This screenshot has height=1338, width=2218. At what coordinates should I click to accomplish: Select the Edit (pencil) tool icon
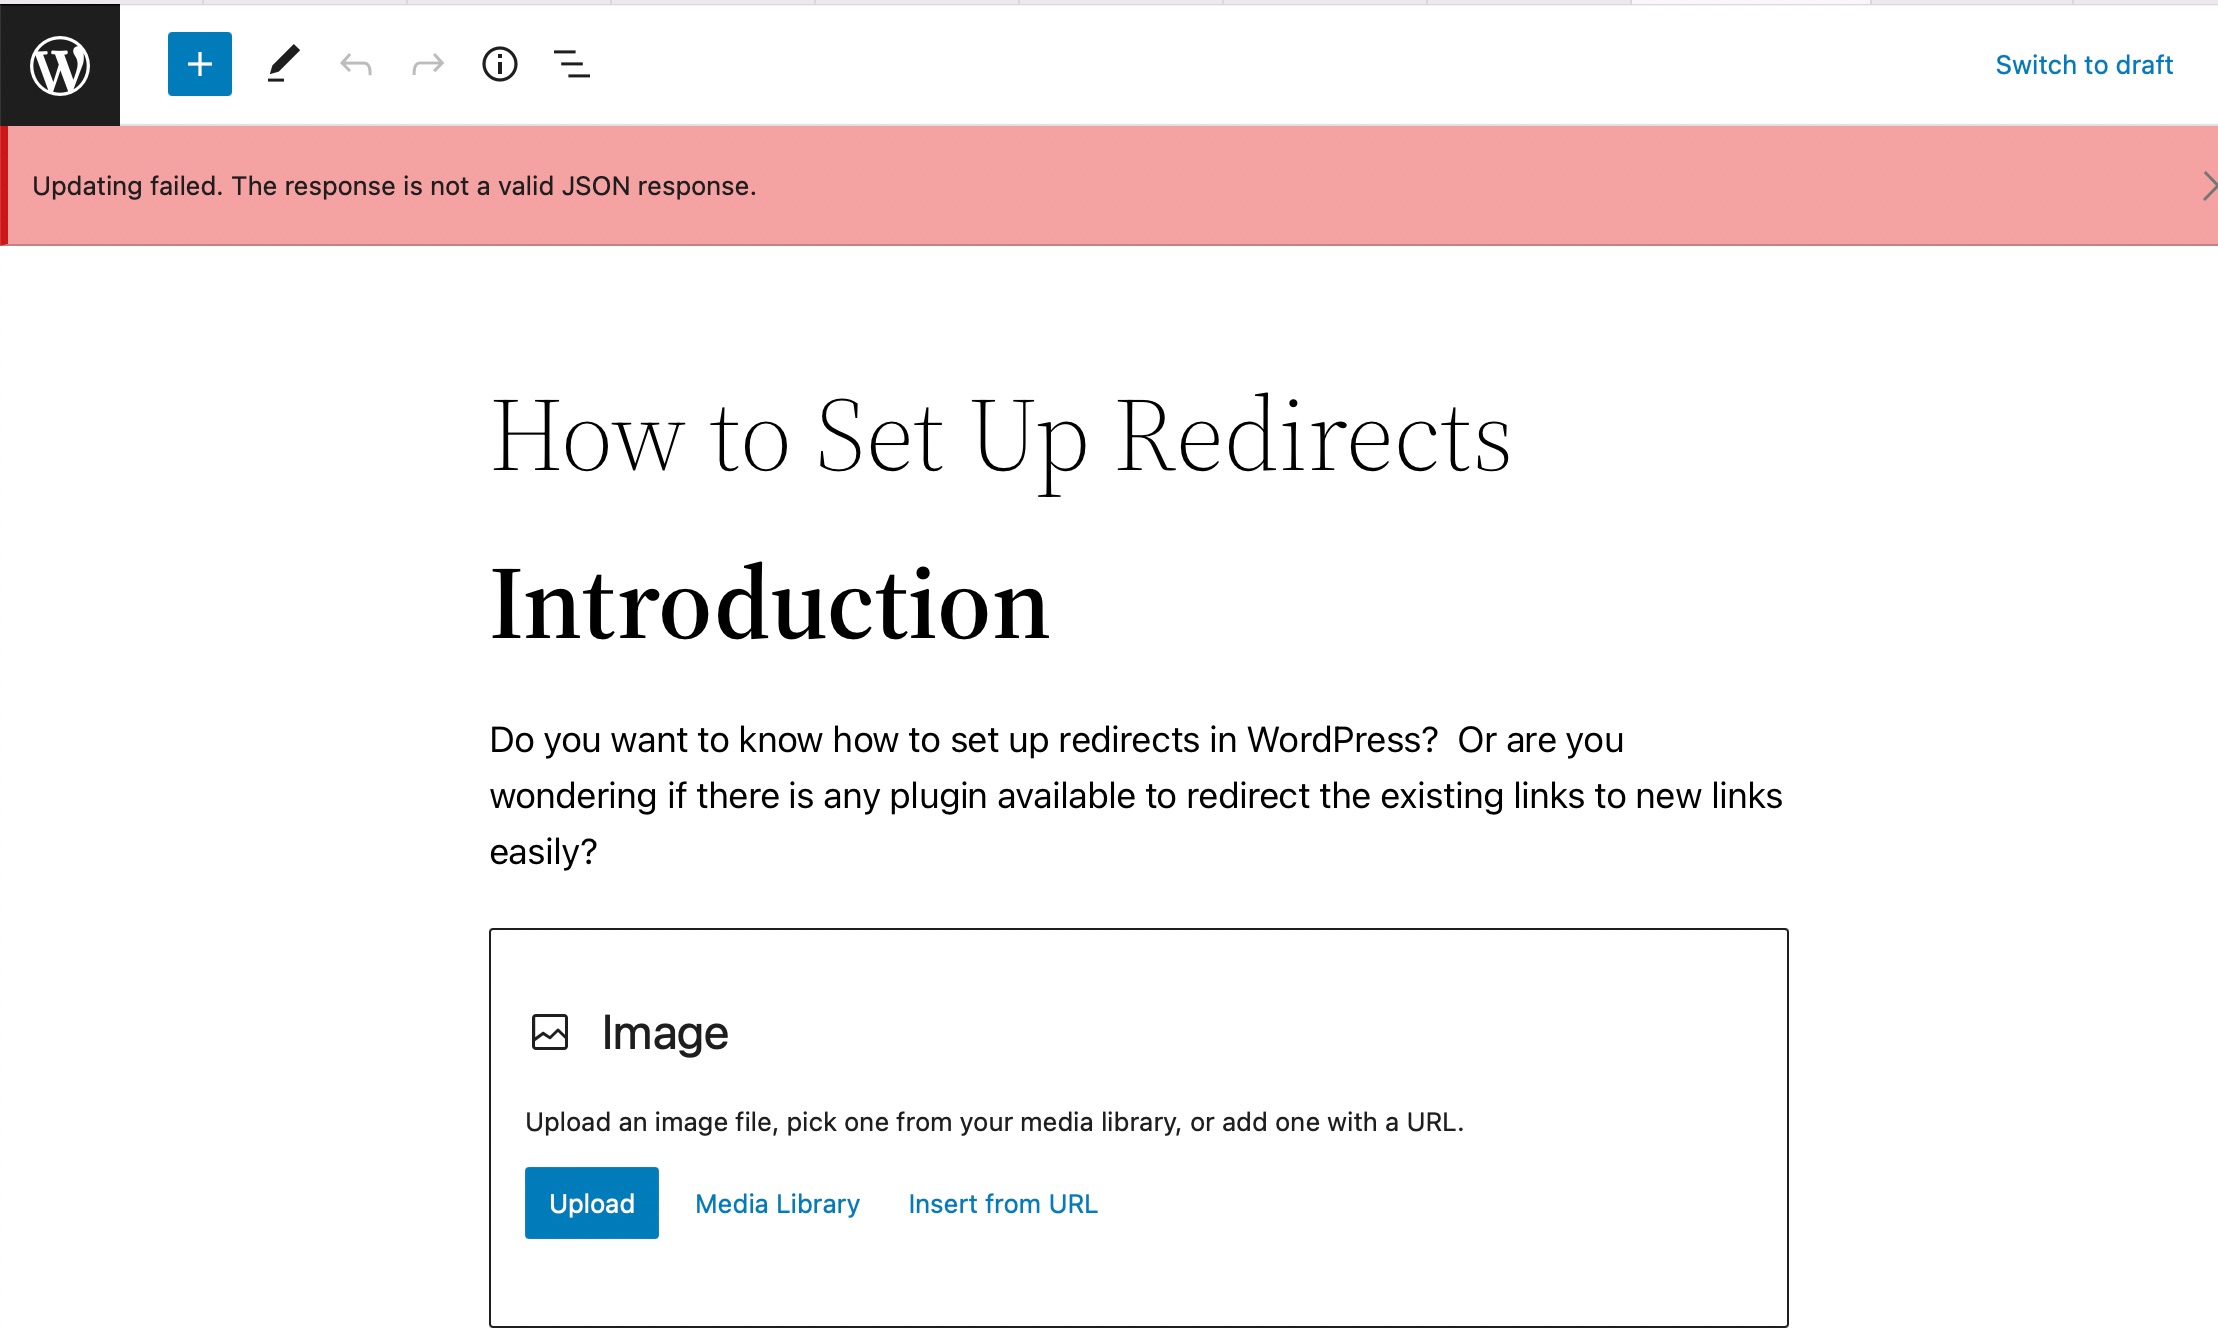pyautogui.click(x=282, y=63)
